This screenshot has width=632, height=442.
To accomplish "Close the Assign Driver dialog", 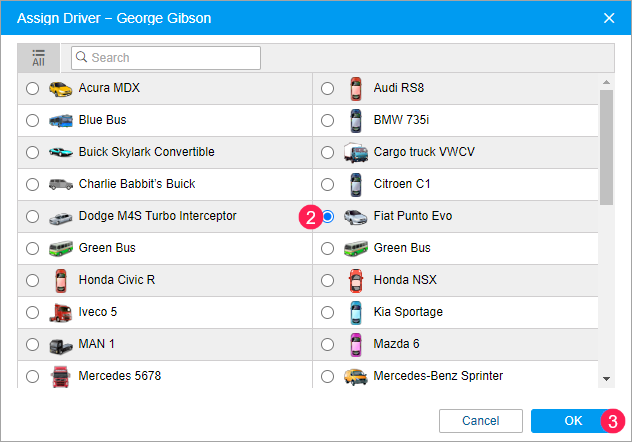I will pos(609,17).
